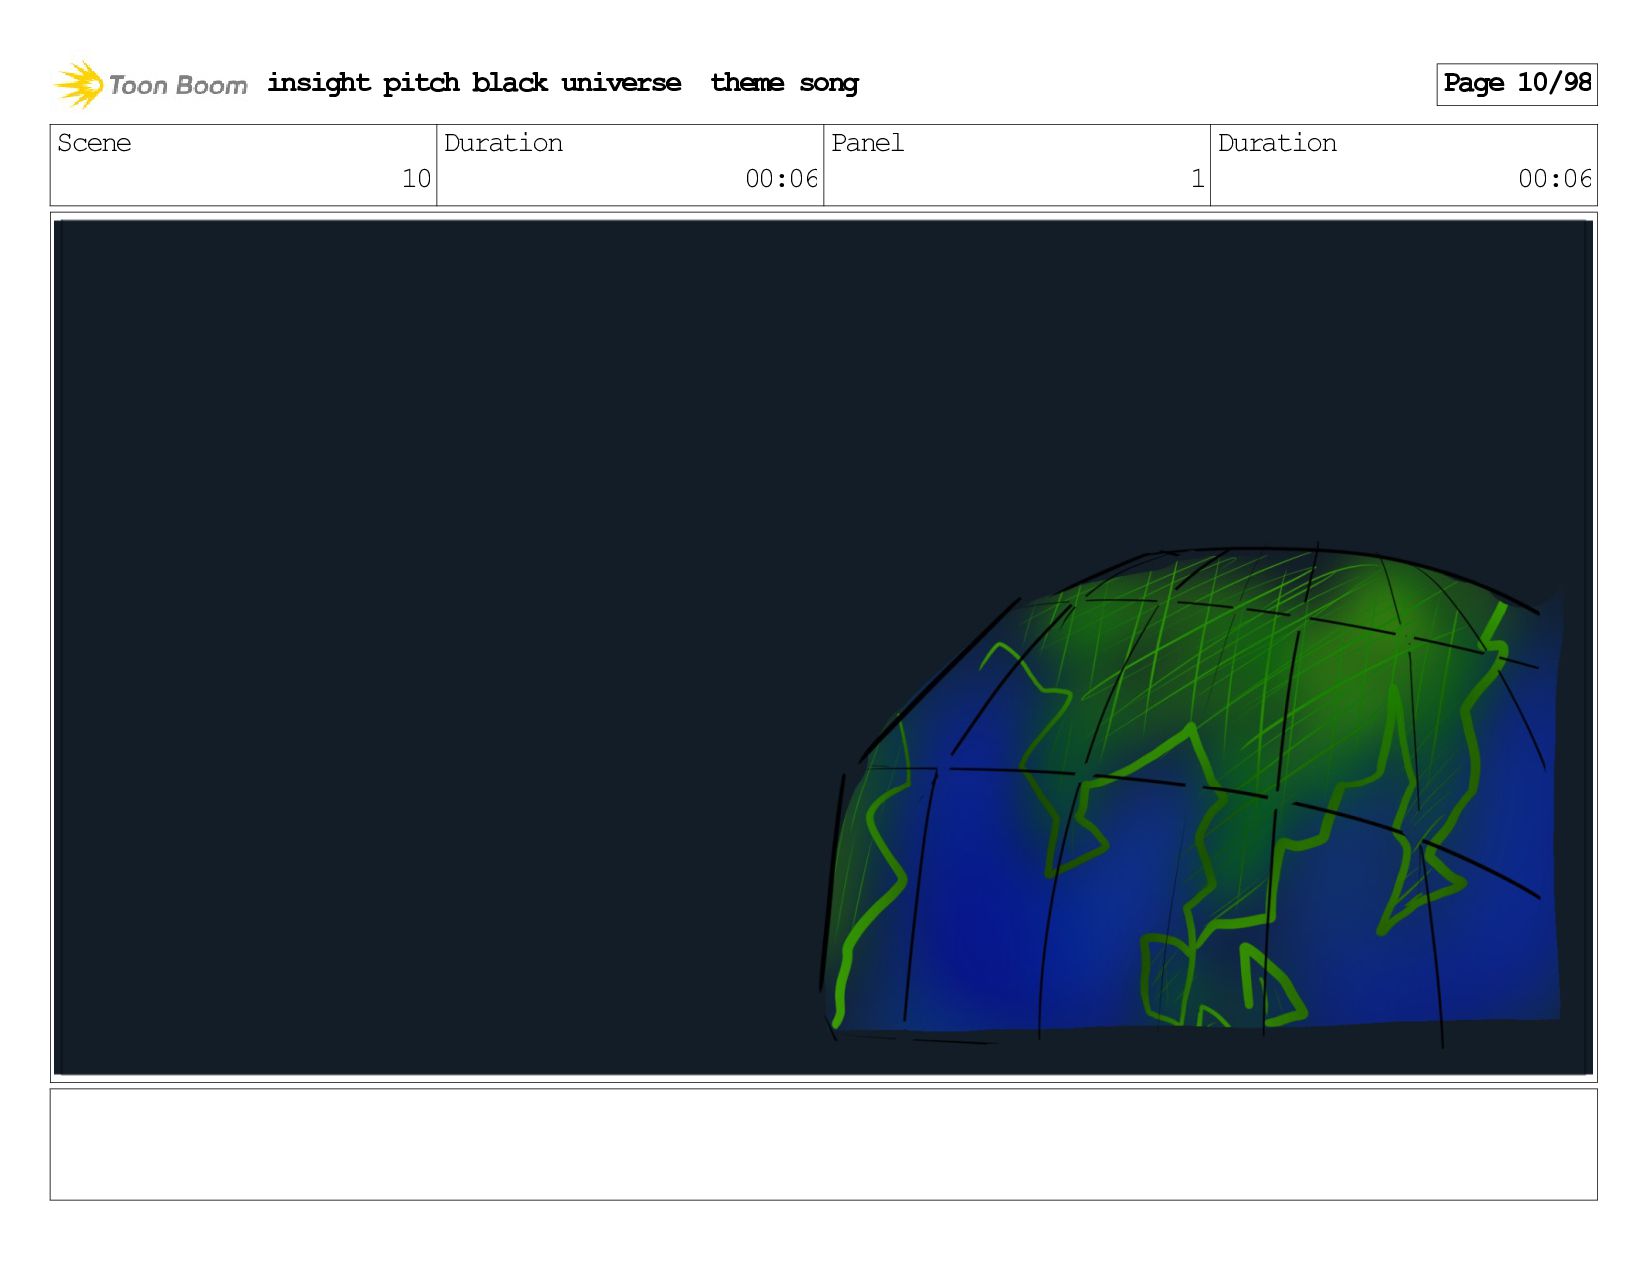Click the panel Duration cell next to Panel

(1404, 165)
